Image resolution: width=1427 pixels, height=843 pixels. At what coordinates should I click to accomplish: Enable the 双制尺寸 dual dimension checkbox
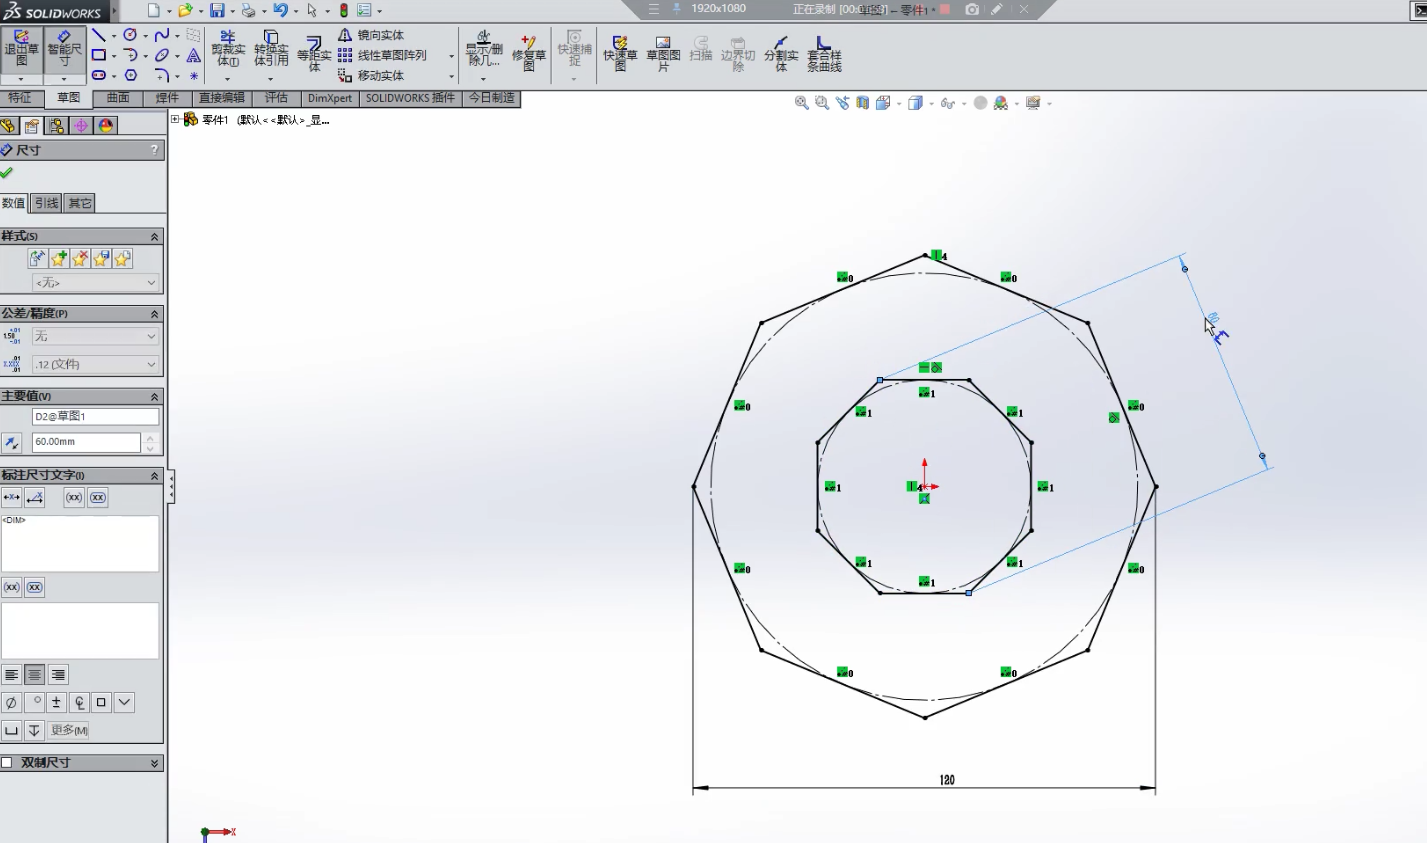click(7, 762)
